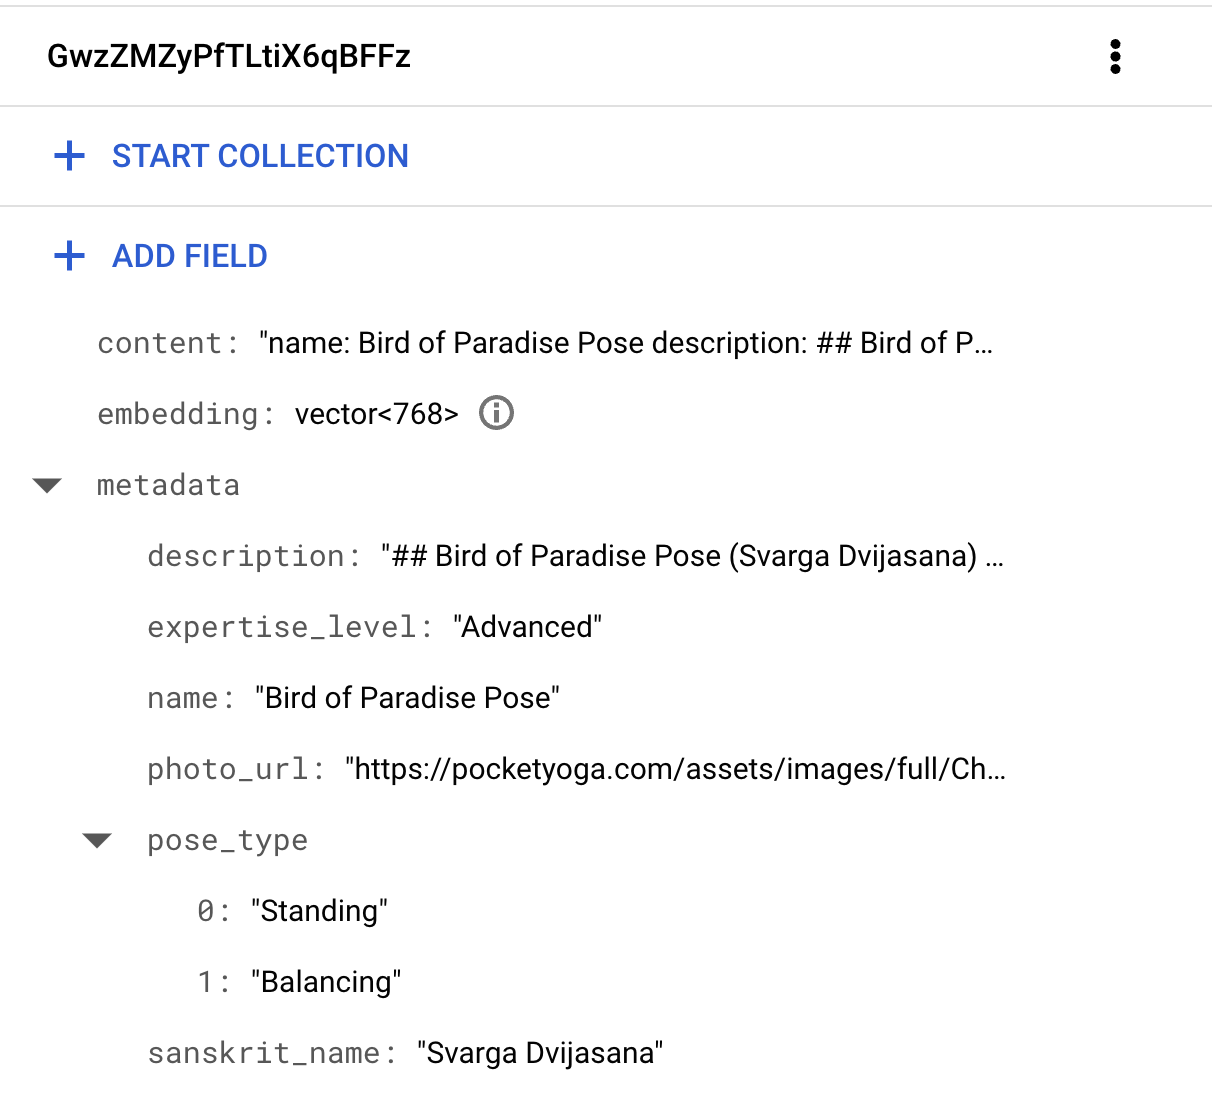Click the three-dot menu for document actions
Viewport: 1212px width, 1106px height.
1114,56
